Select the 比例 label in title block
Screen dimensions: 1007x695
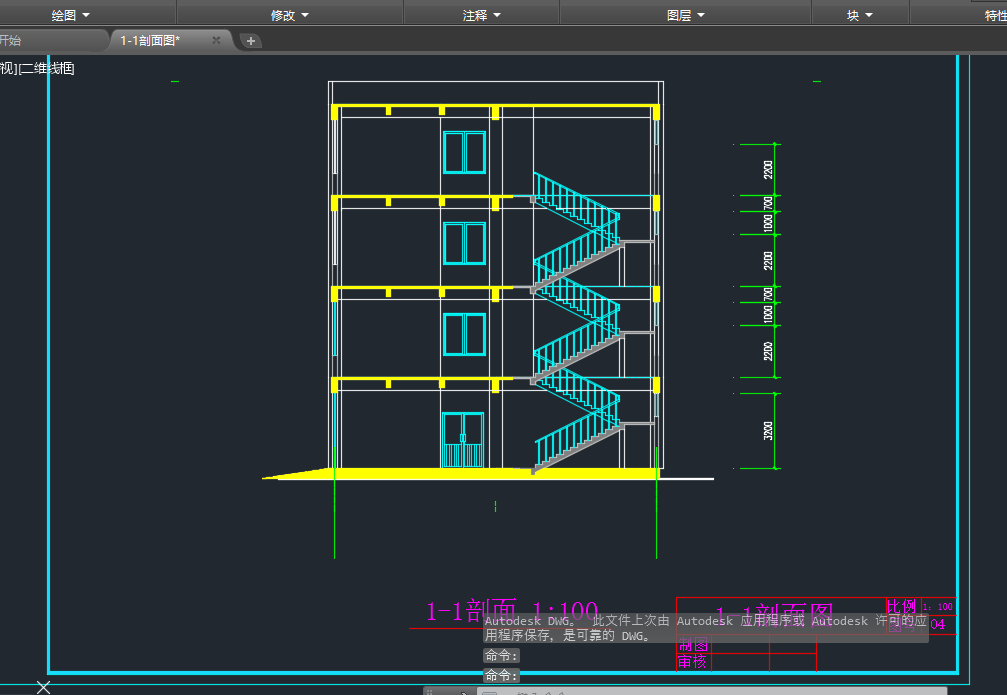tap(902, 606)
